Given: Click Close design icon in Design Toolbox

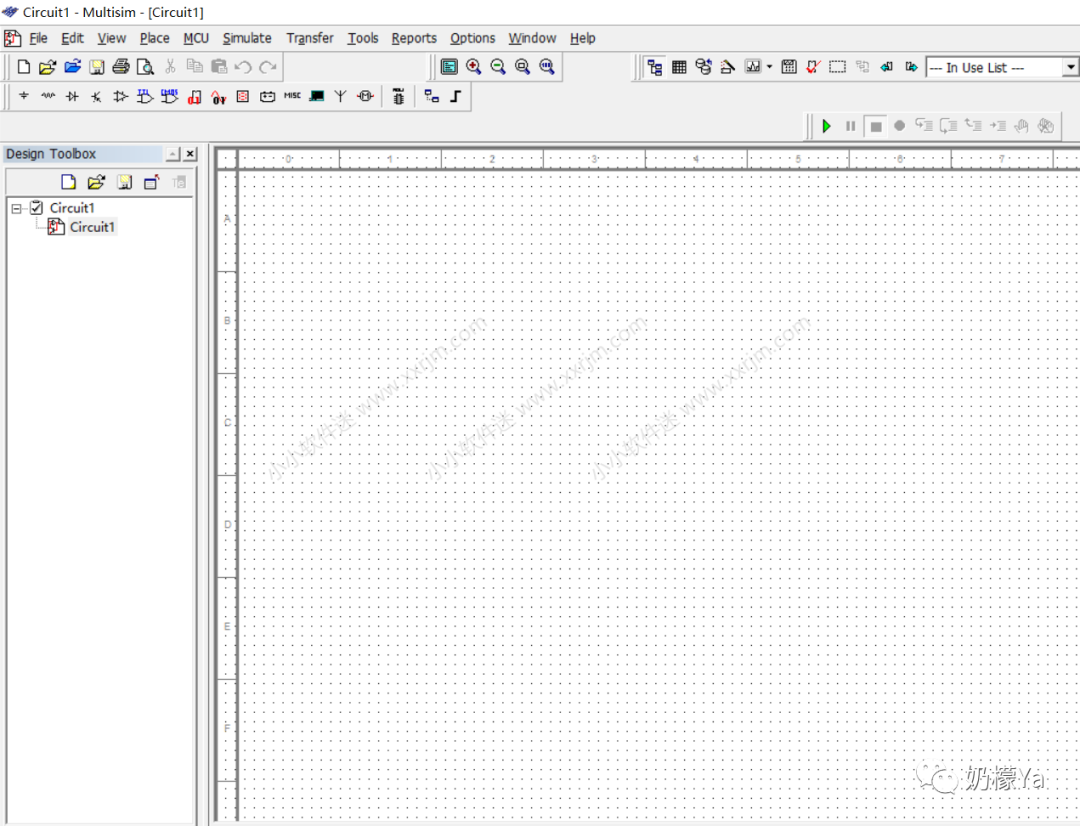Looking at the screenshot, I should (151, 182).
